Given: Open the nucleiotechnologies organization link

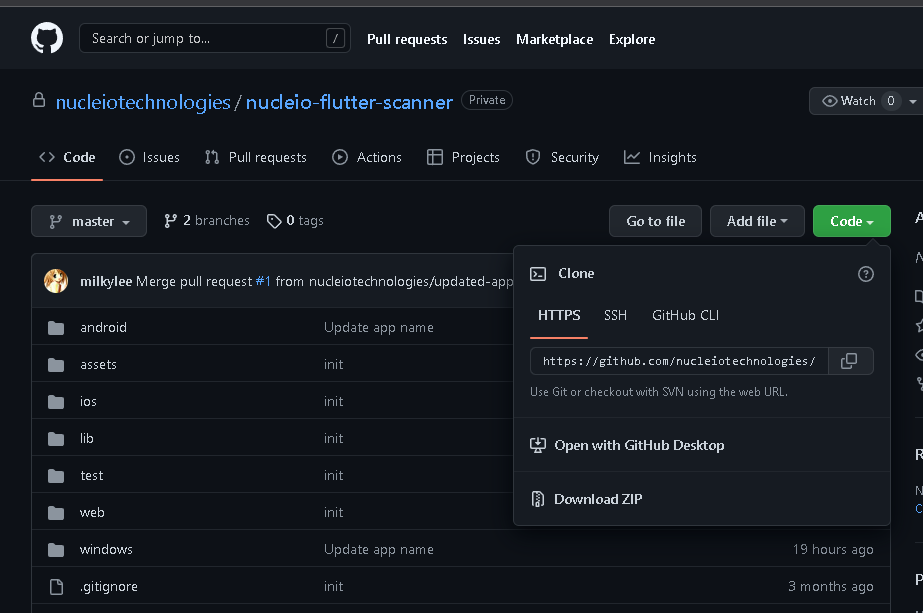Looking at the screenshot, I should [143, 102].
